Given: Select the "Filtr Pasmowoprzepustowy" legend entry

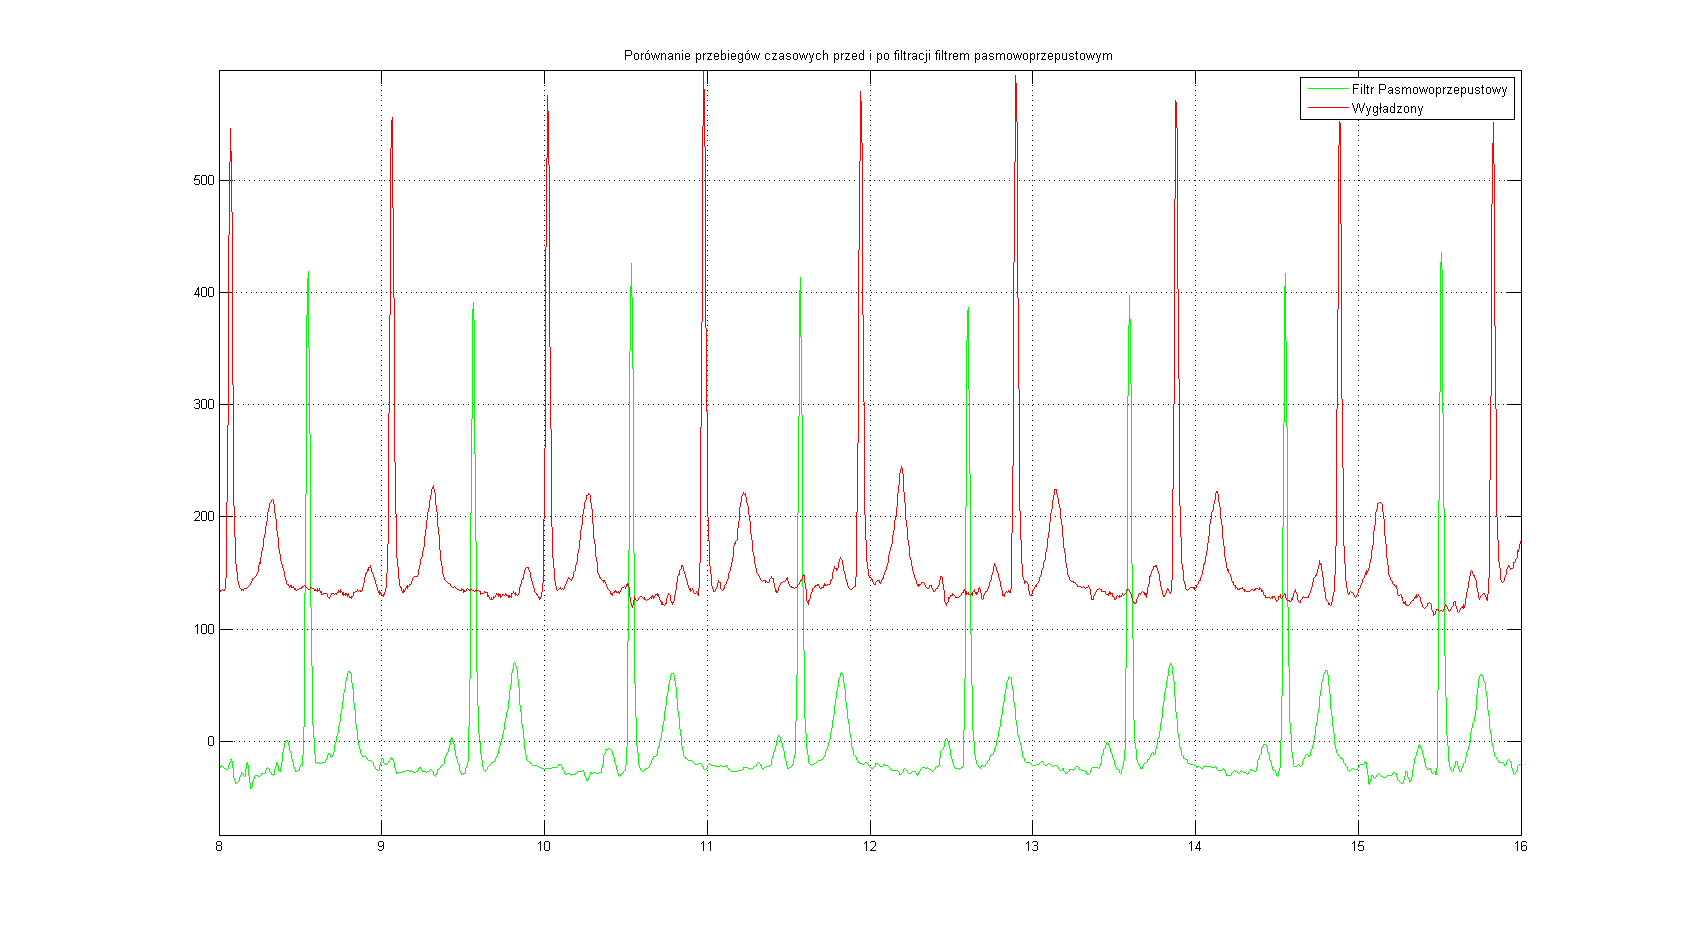Looking at the screenshot, I should [x=1429, y=90].
